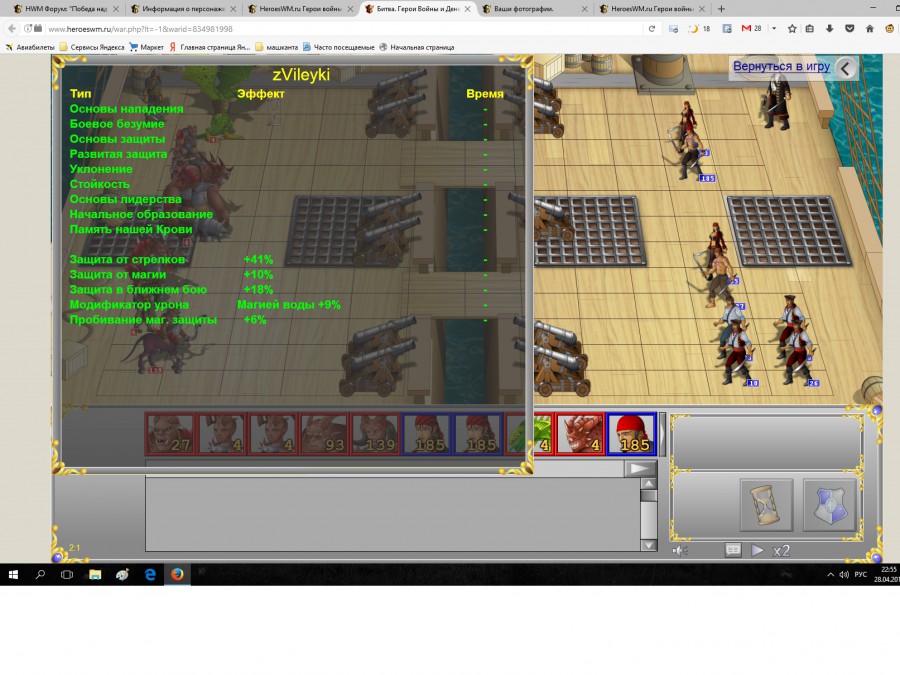The image size is (900, 675).
Task: Show hidden system tray icons
Action: coord(830,575)
